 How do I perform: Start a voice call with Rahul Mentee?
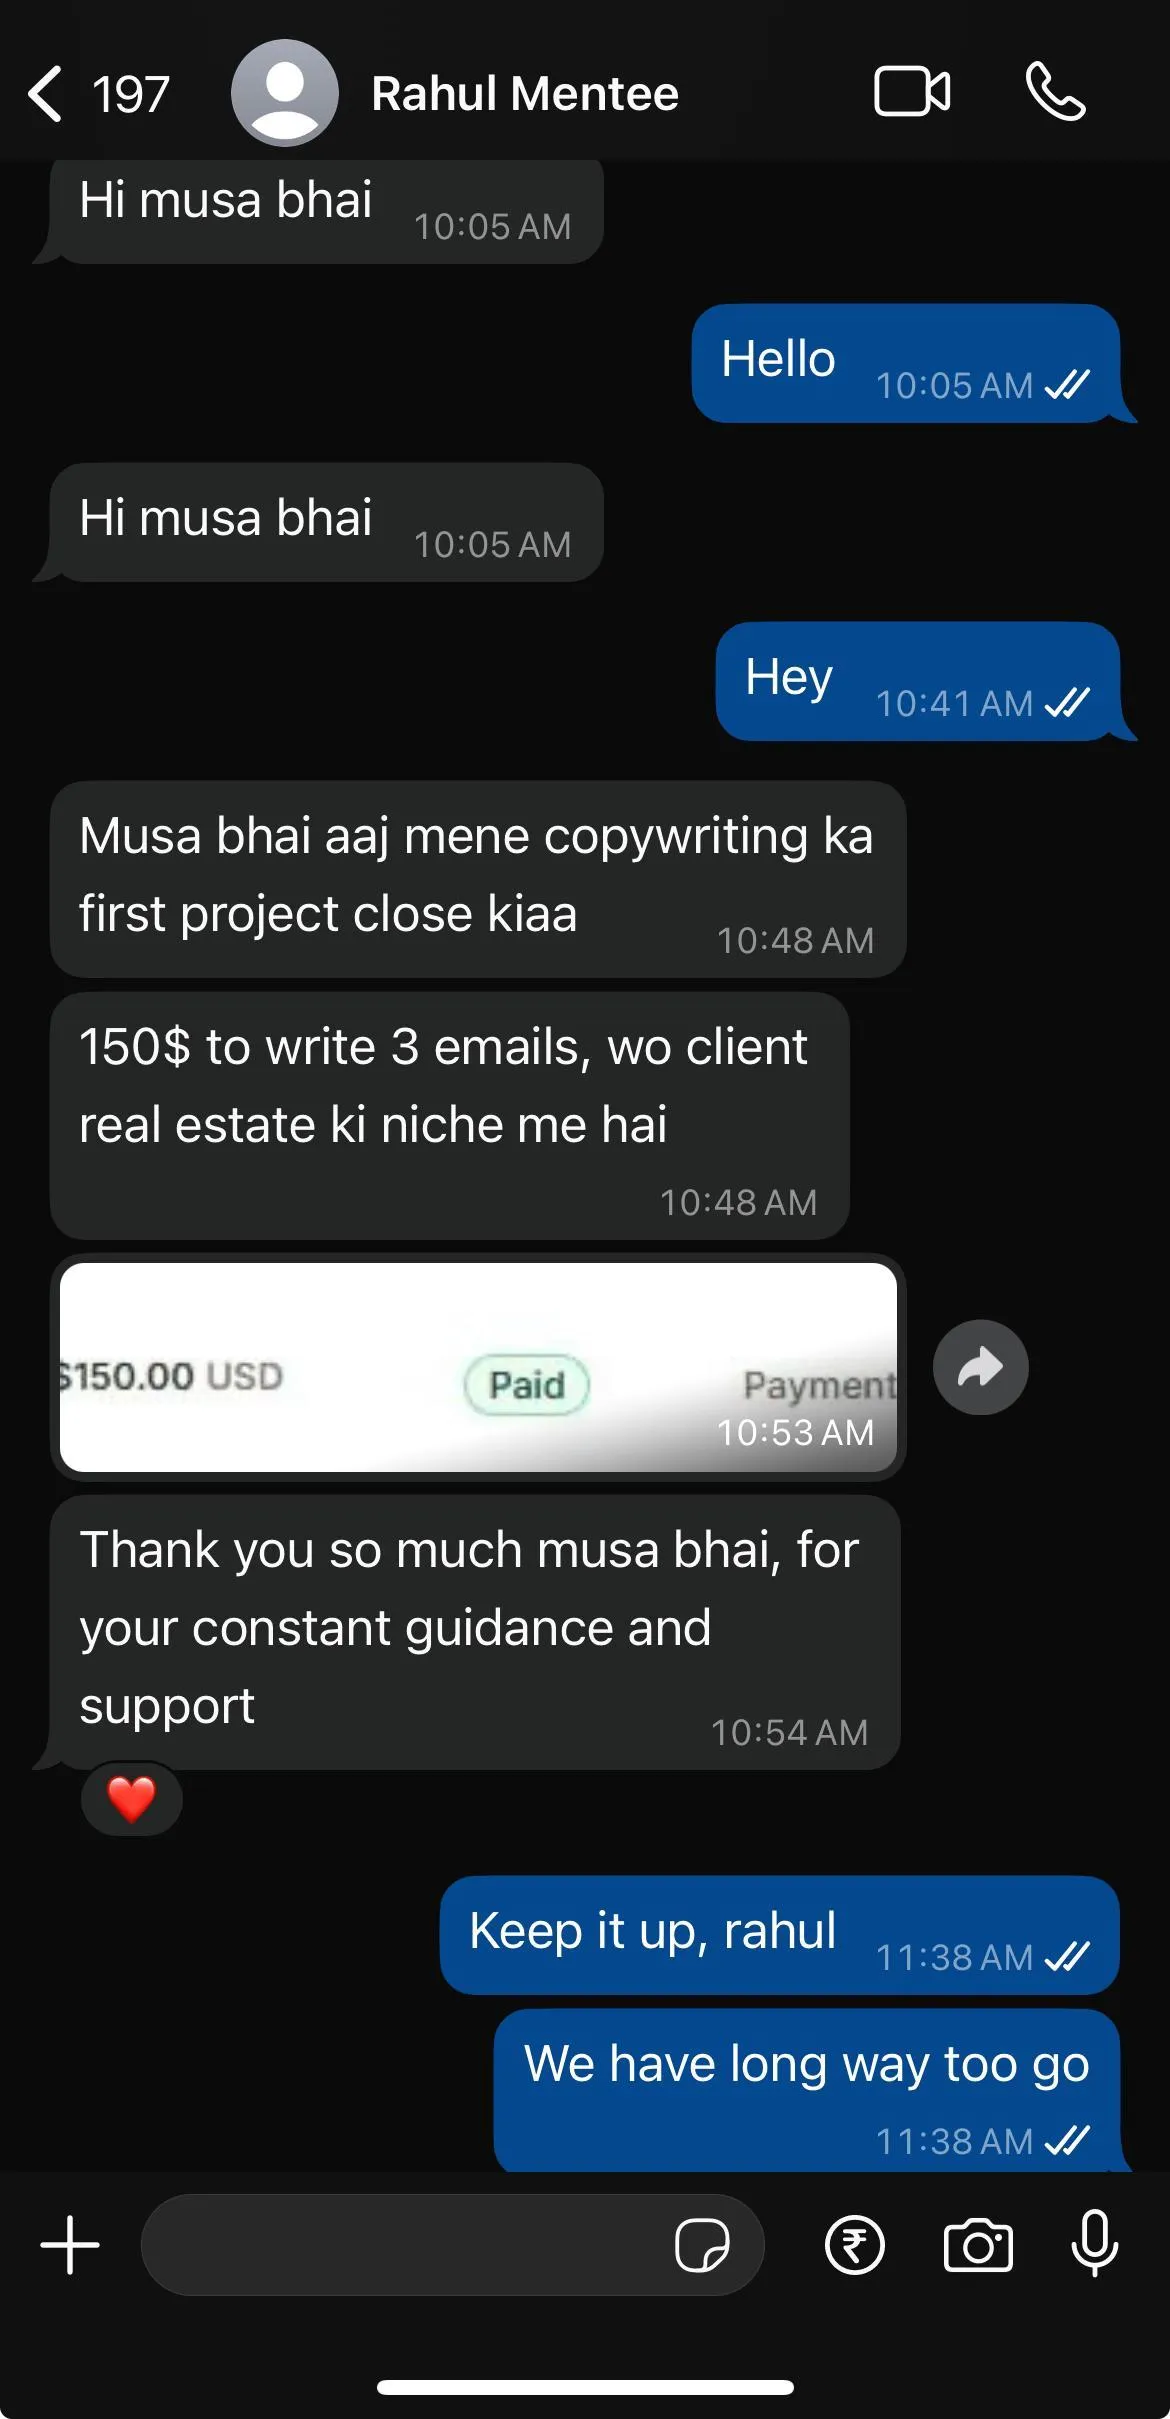click(x=1055, y=92)
